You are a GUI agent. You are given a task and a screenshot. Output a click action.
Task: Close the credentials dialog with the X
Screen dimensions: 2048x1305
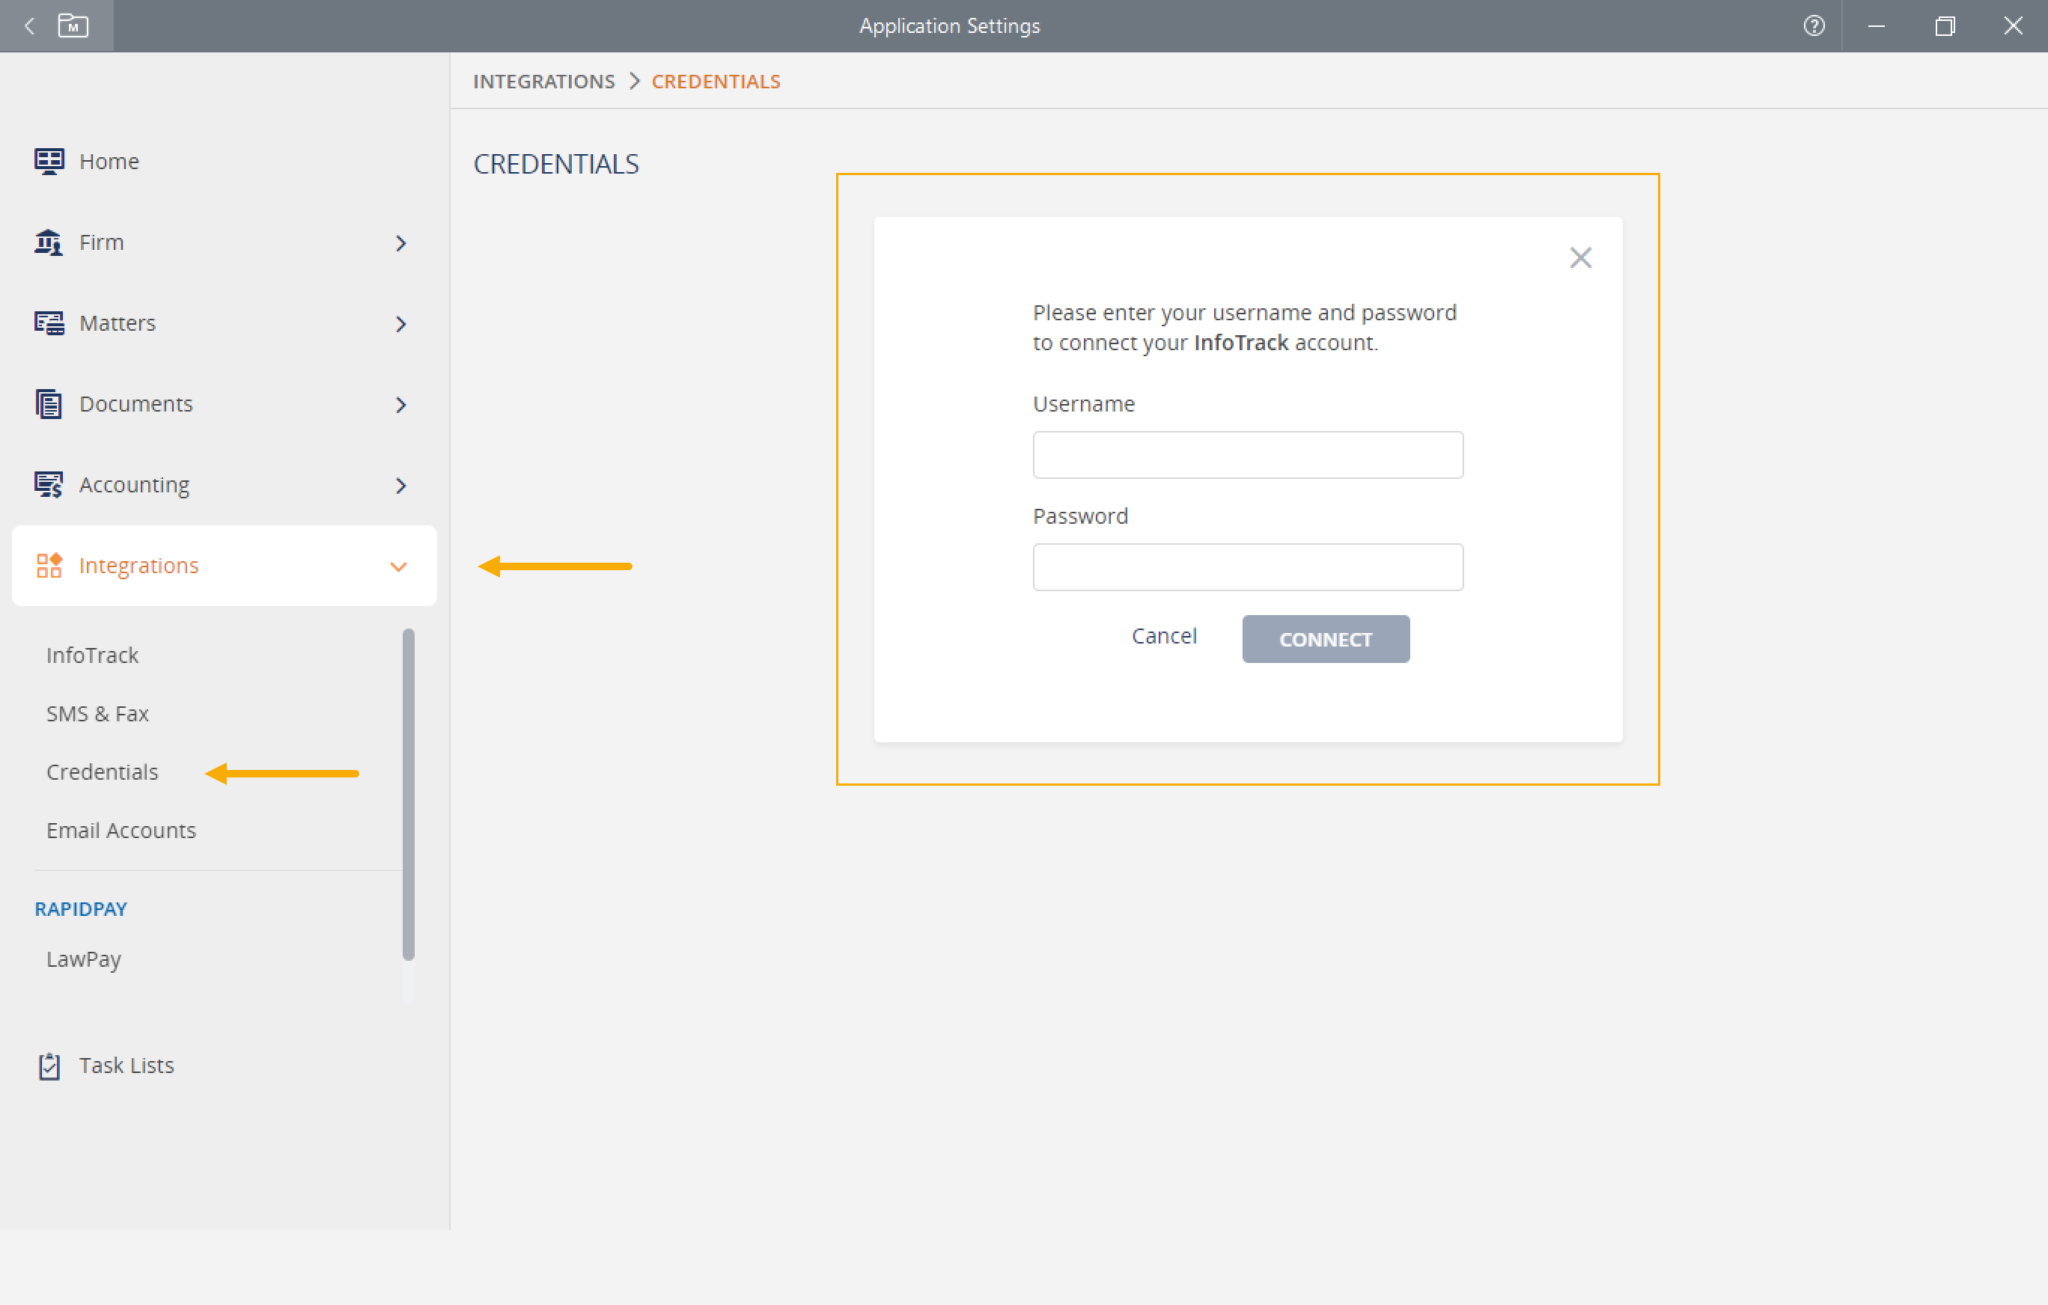1580,258
